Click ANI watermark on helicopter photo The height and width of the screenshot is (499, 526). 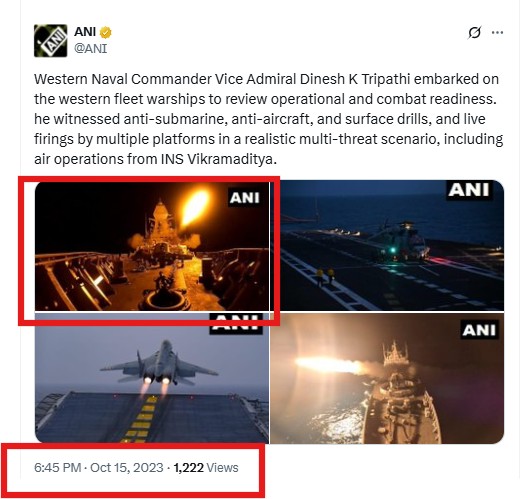point(469,190)
